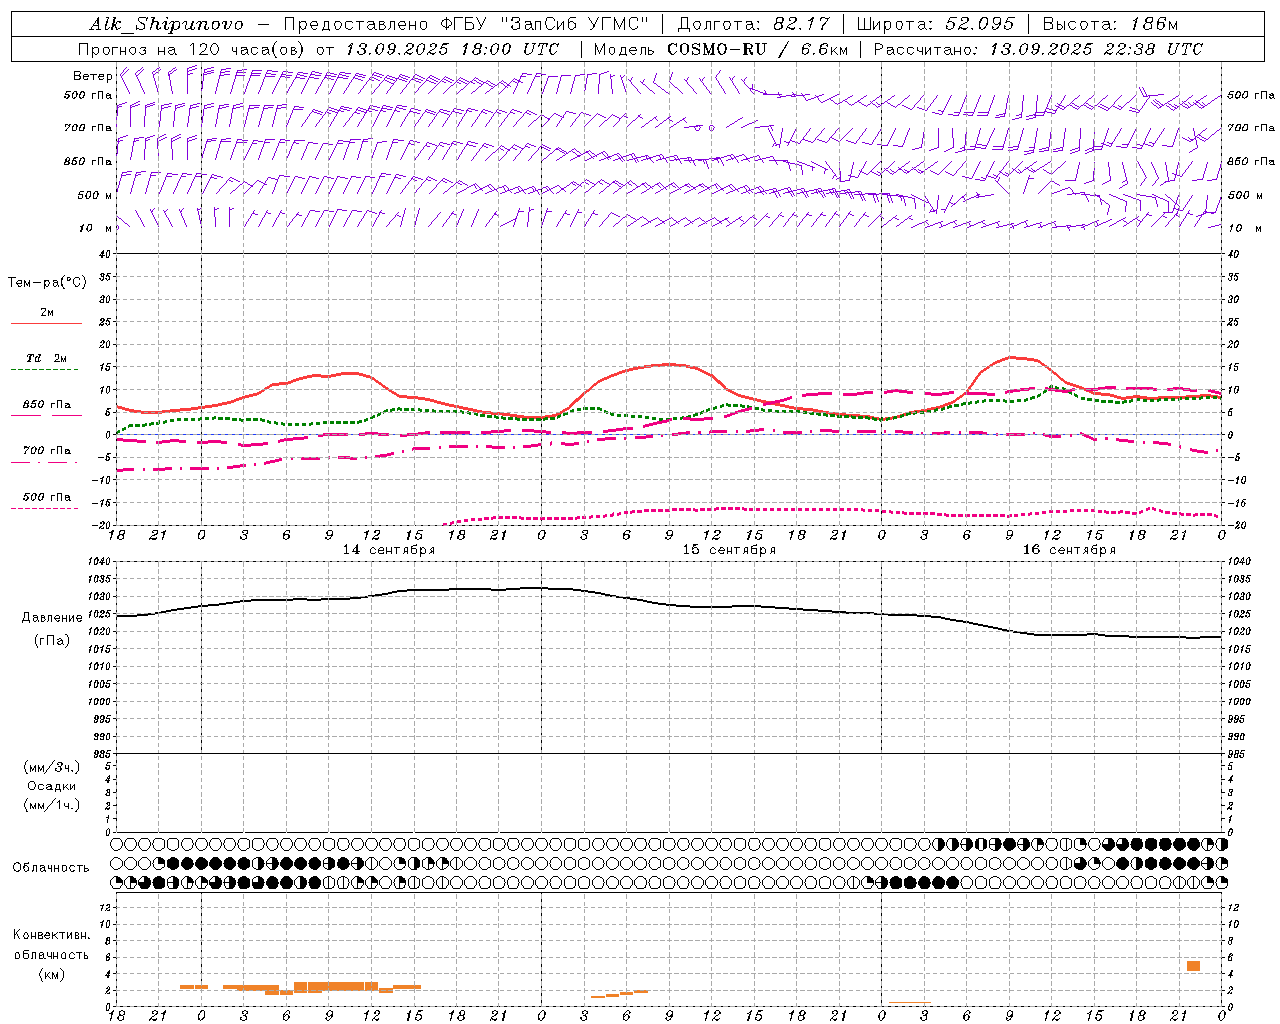Screen dimensions: 1280x1024
Task: Click the Конвективн. panel label
Action: (51, 935)
